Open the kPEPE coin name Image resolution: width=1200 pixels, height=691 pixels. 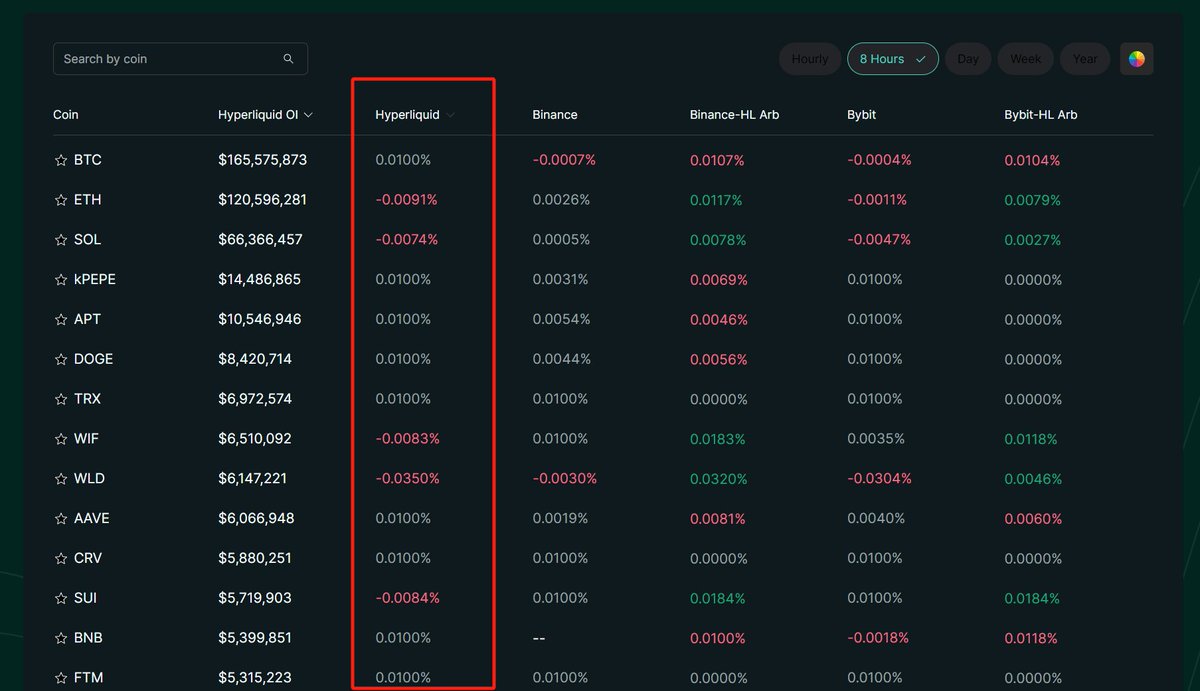pyautogui.click(x=95, y=280)
